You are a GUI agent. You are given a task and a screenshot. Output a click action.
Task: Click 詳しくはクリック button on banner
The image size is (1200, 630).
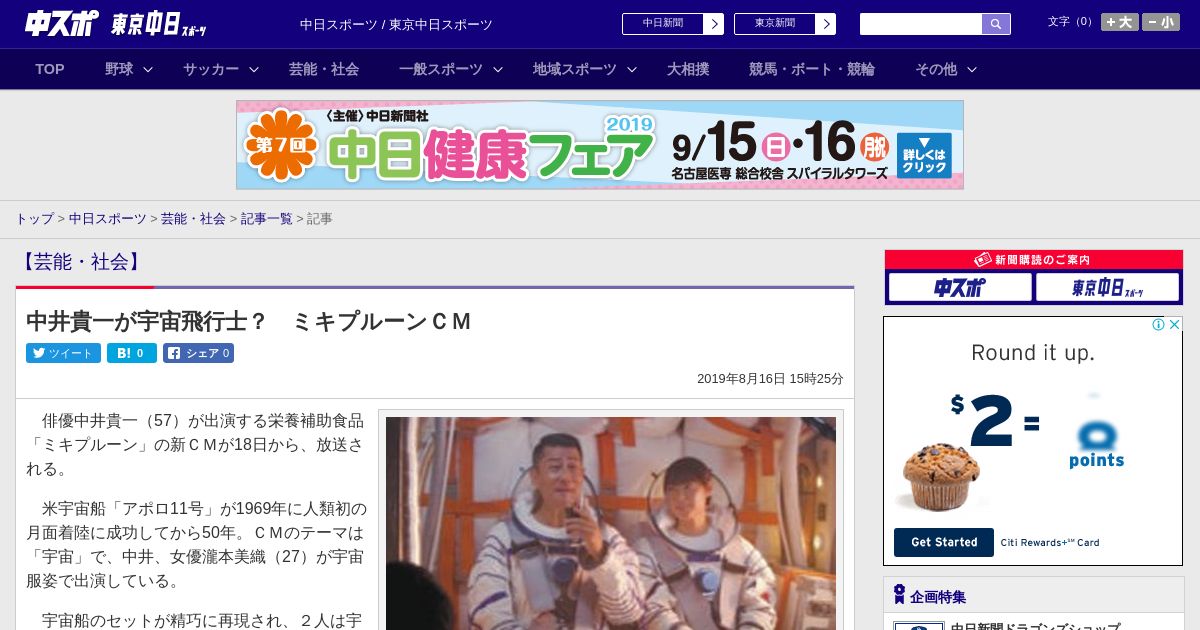pos(924,155)
